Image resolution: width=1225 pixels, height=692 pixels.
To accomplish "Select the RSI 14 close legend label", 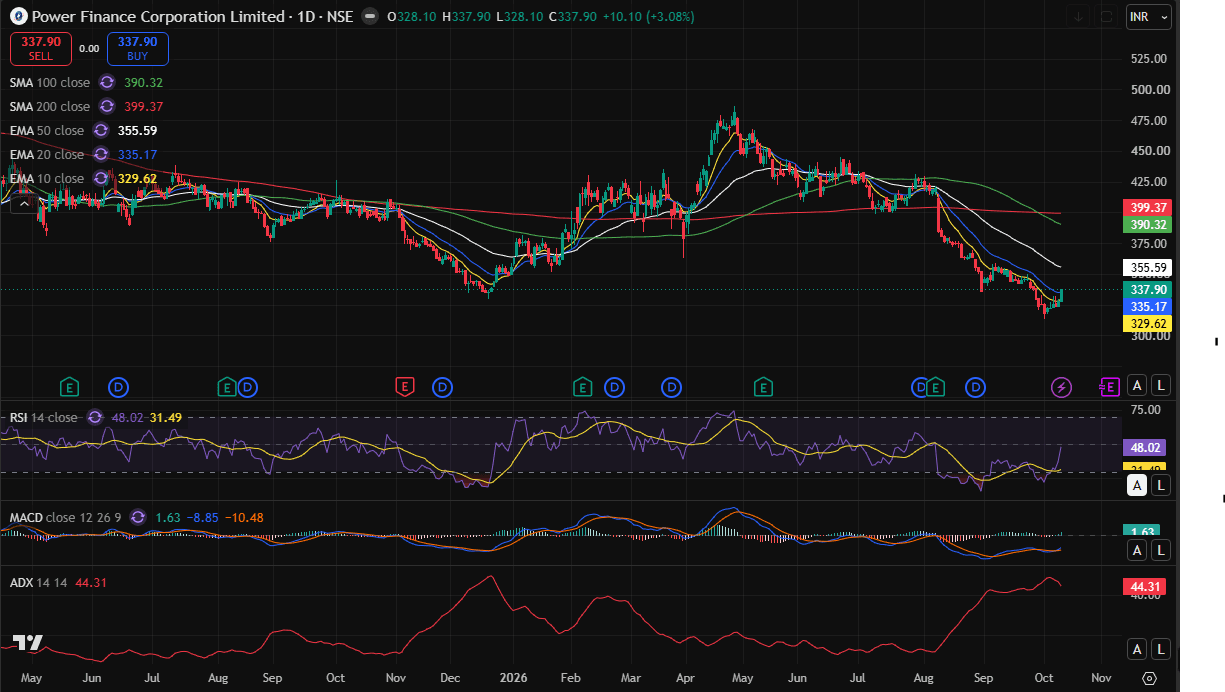I will (43, 417).
